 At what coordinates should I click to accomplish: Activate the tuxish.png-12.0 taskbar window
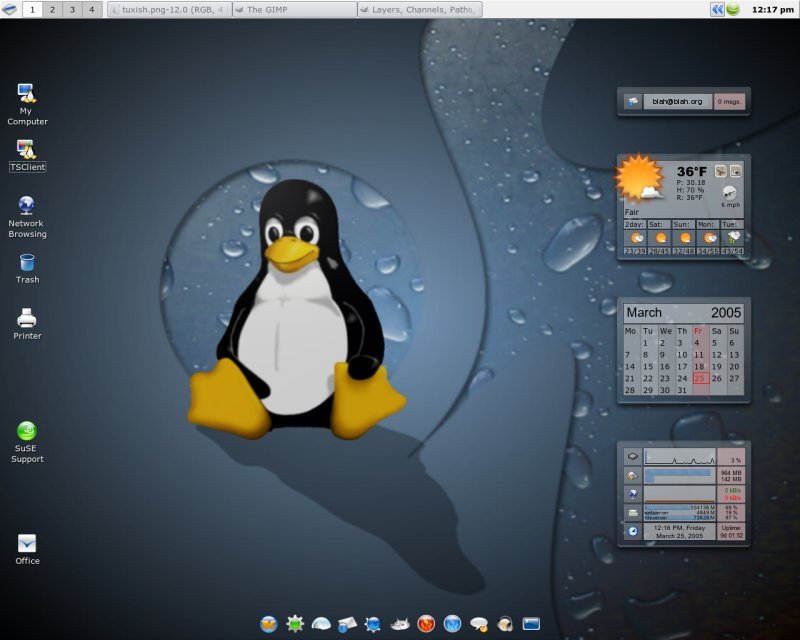click(169, 9)
